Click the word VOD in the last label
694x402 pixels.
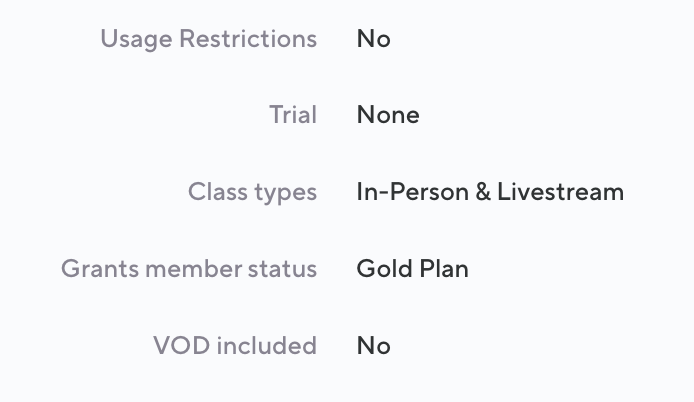(178, 346)
